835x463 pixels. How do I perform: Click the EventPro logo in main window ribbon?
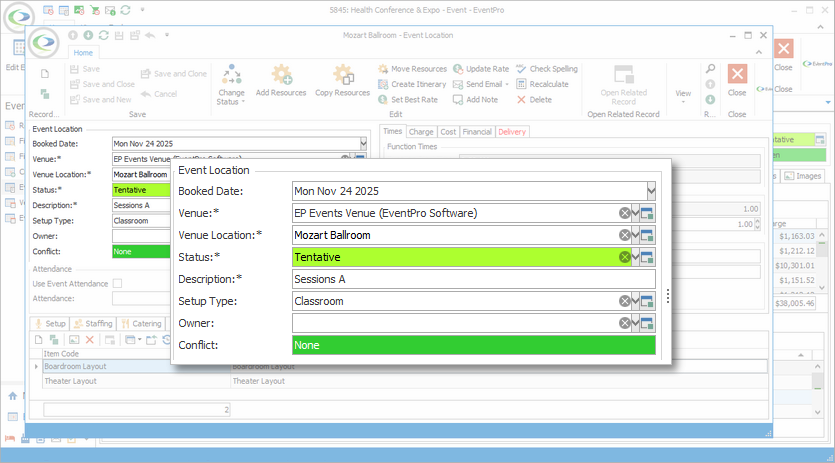(x=817, y=64)
